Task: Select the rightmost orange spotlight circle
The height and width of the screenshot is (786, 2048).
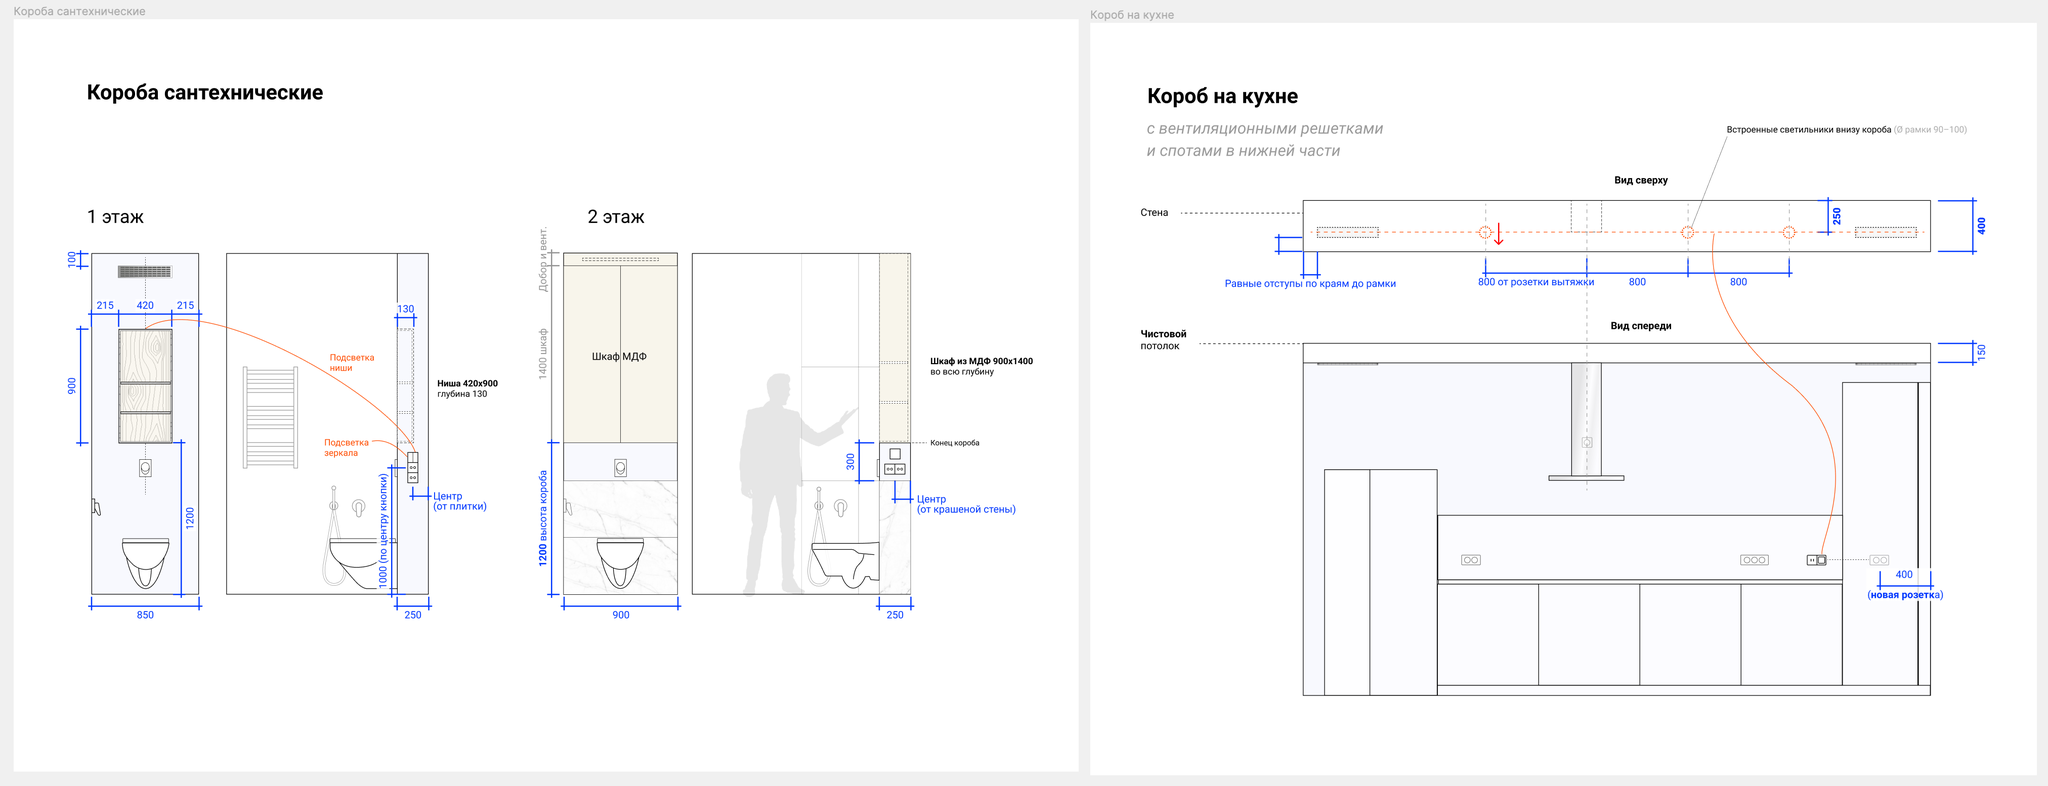Action: tap(1789, 232)
